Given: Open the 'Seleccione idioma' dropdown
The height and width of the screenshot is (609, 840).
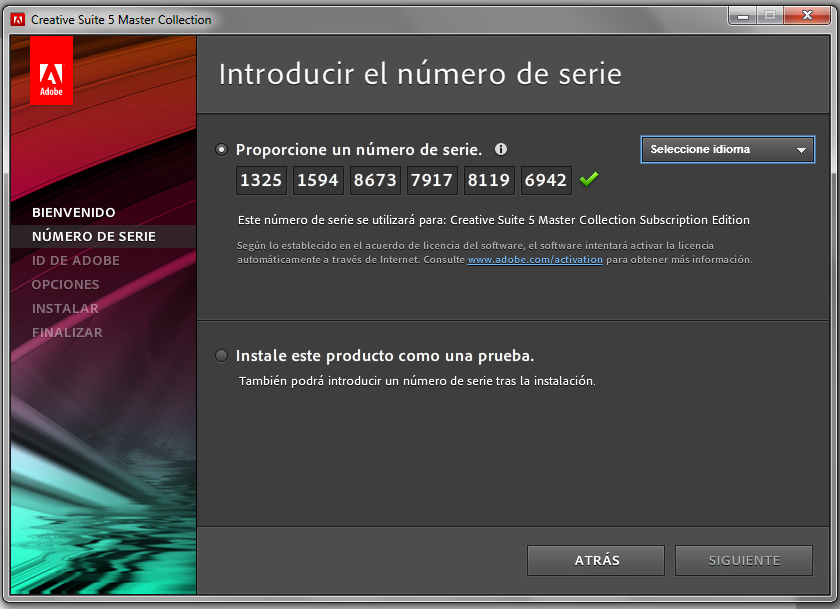Looking at the screenshot, I should pos(728,149).
